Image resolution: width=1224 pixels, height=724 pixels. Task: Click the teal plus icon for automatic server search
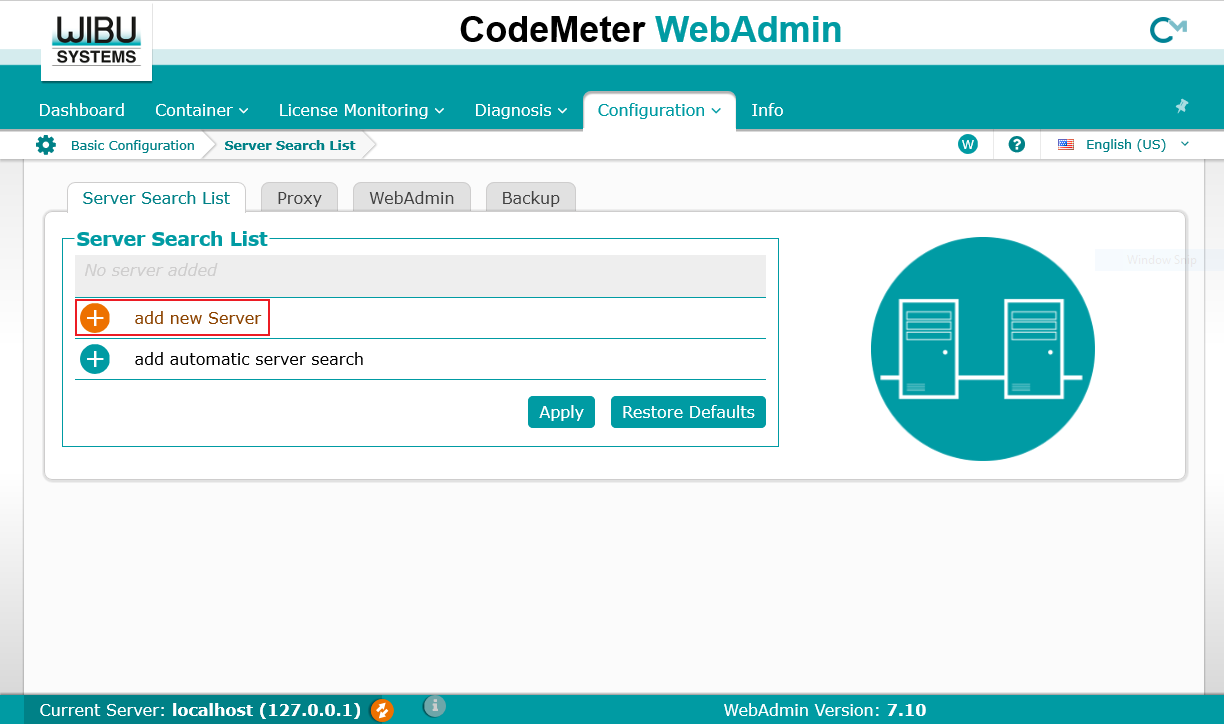95,359
